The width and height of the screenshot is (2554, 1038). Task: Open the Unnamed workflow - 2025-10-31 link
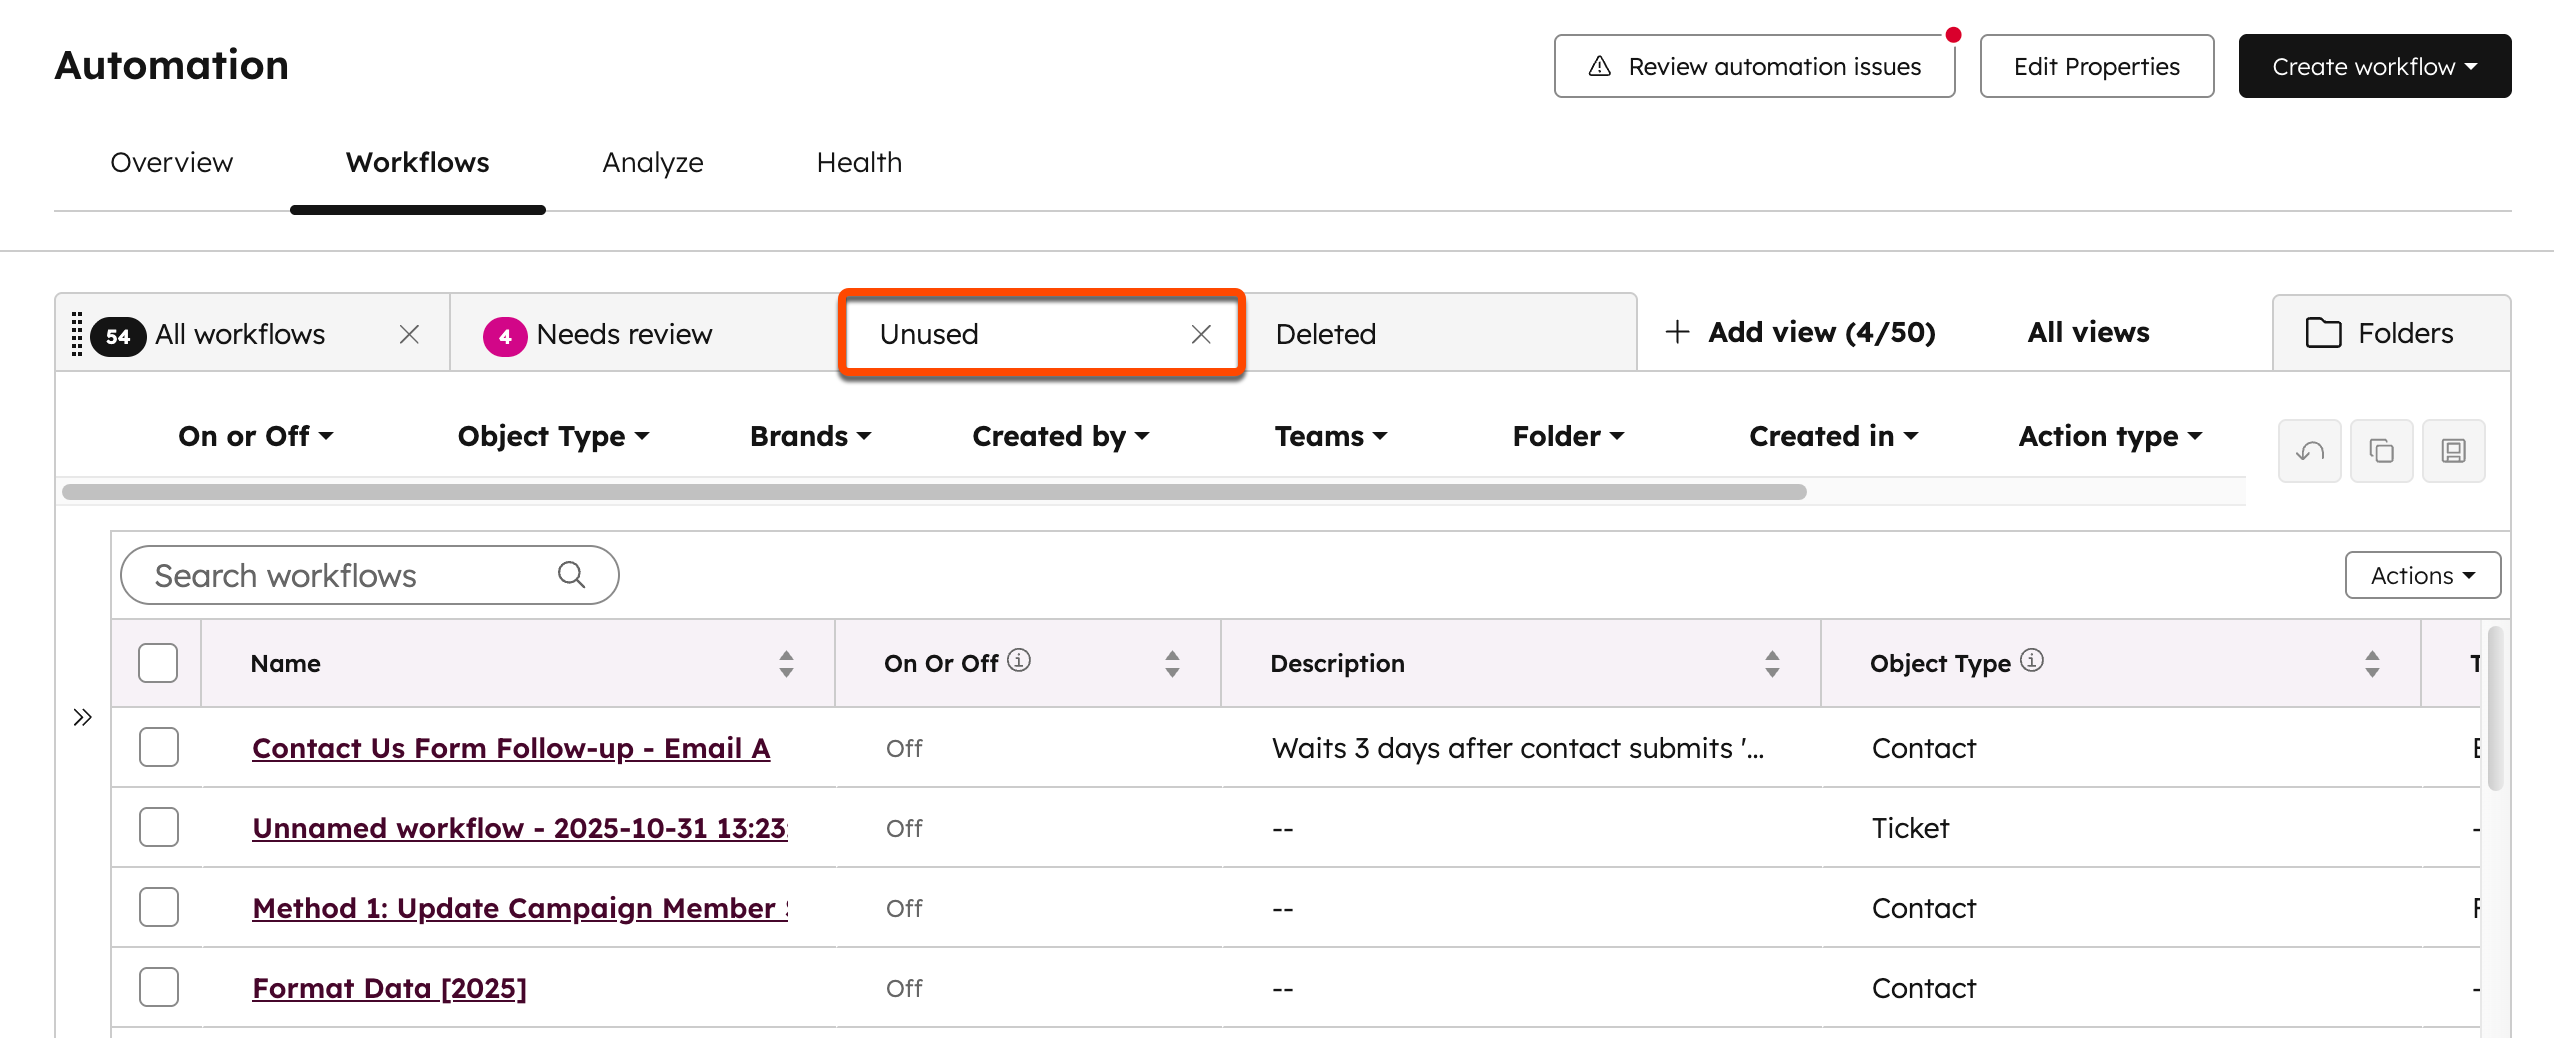tap(519, 827)
